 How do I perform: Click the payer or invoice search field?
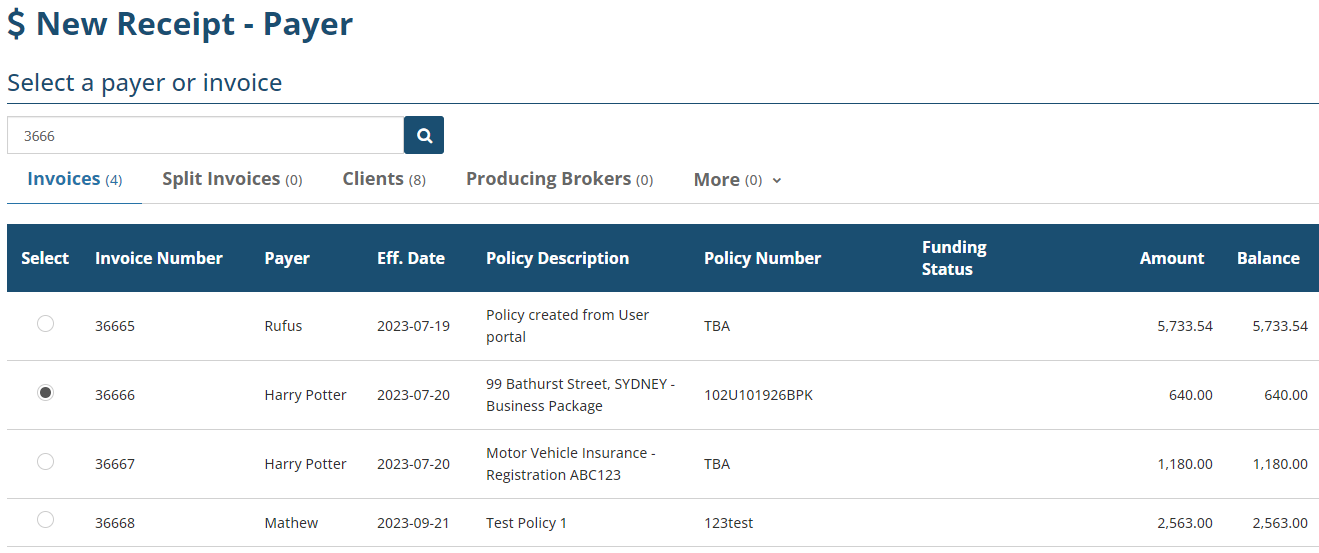click(x=205, y=135)
